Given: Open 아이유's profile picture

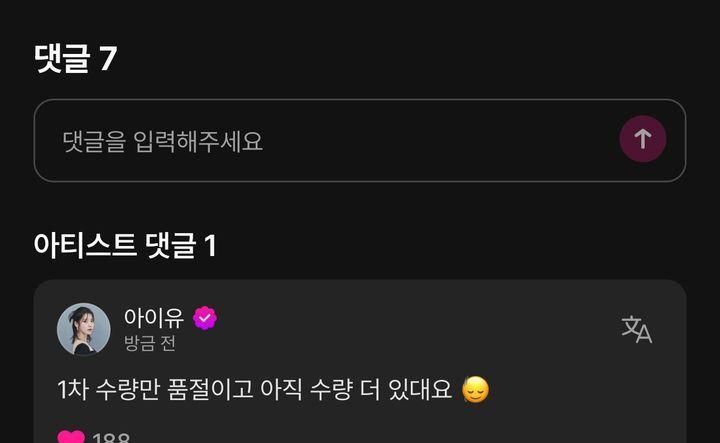Looking at the screenshot, I should point(84,329).
